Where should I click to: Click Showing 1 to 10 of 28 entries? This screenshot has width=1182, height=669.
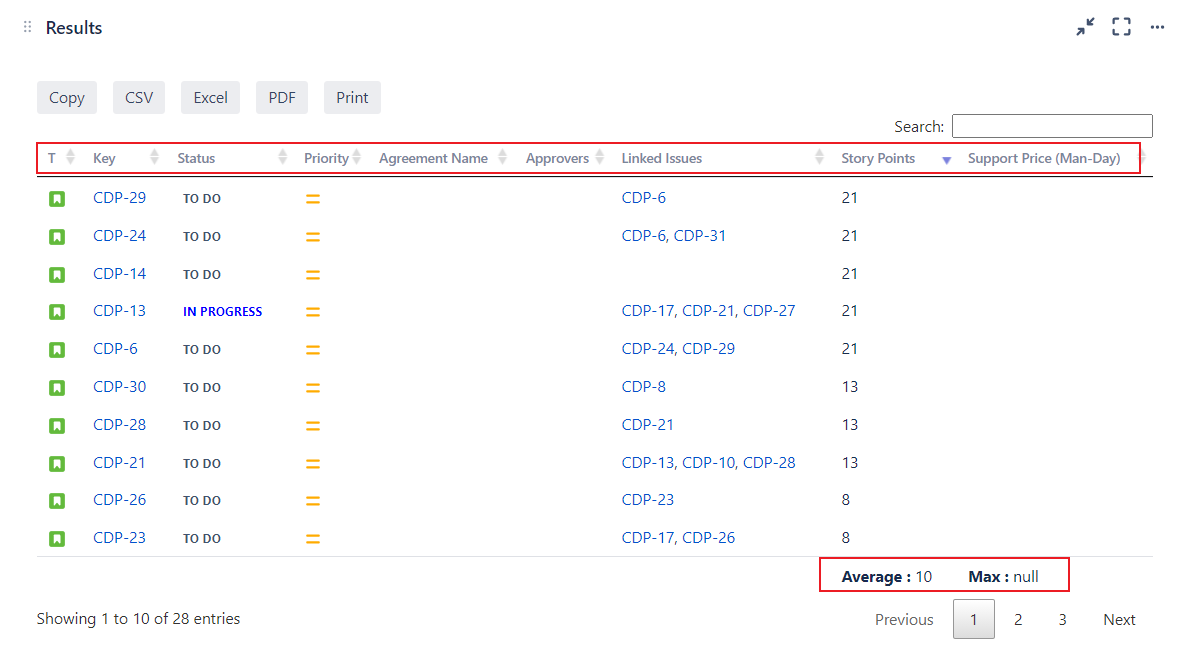139,618
